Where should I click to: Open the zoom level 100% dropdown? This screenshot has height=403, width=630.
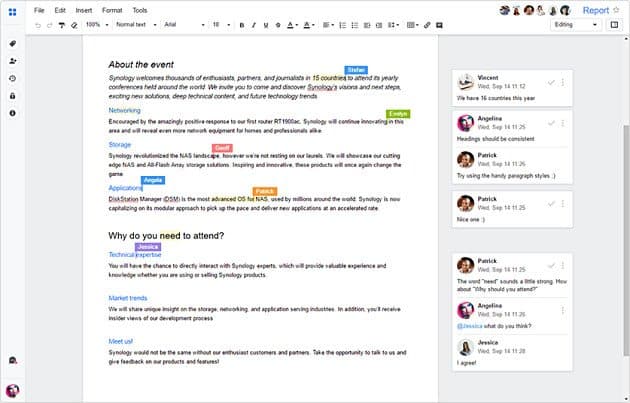(x=97, y=25)
